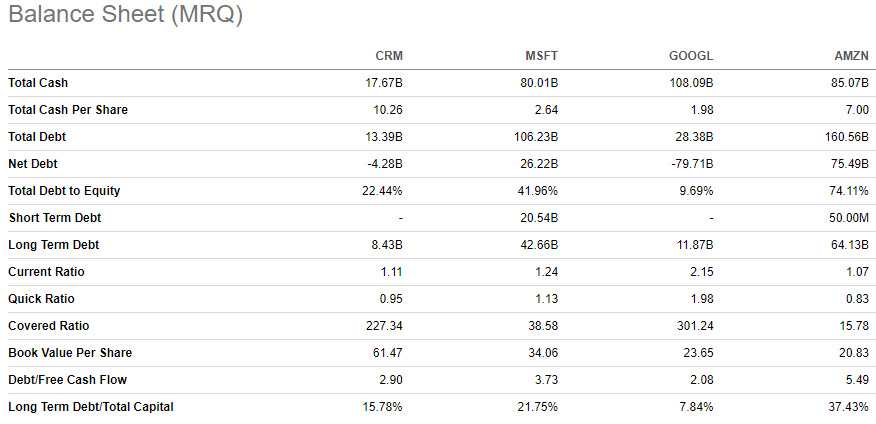Click the Covered Ratio row label
This screenshot has height=424, width=876.
click(49, 326)
